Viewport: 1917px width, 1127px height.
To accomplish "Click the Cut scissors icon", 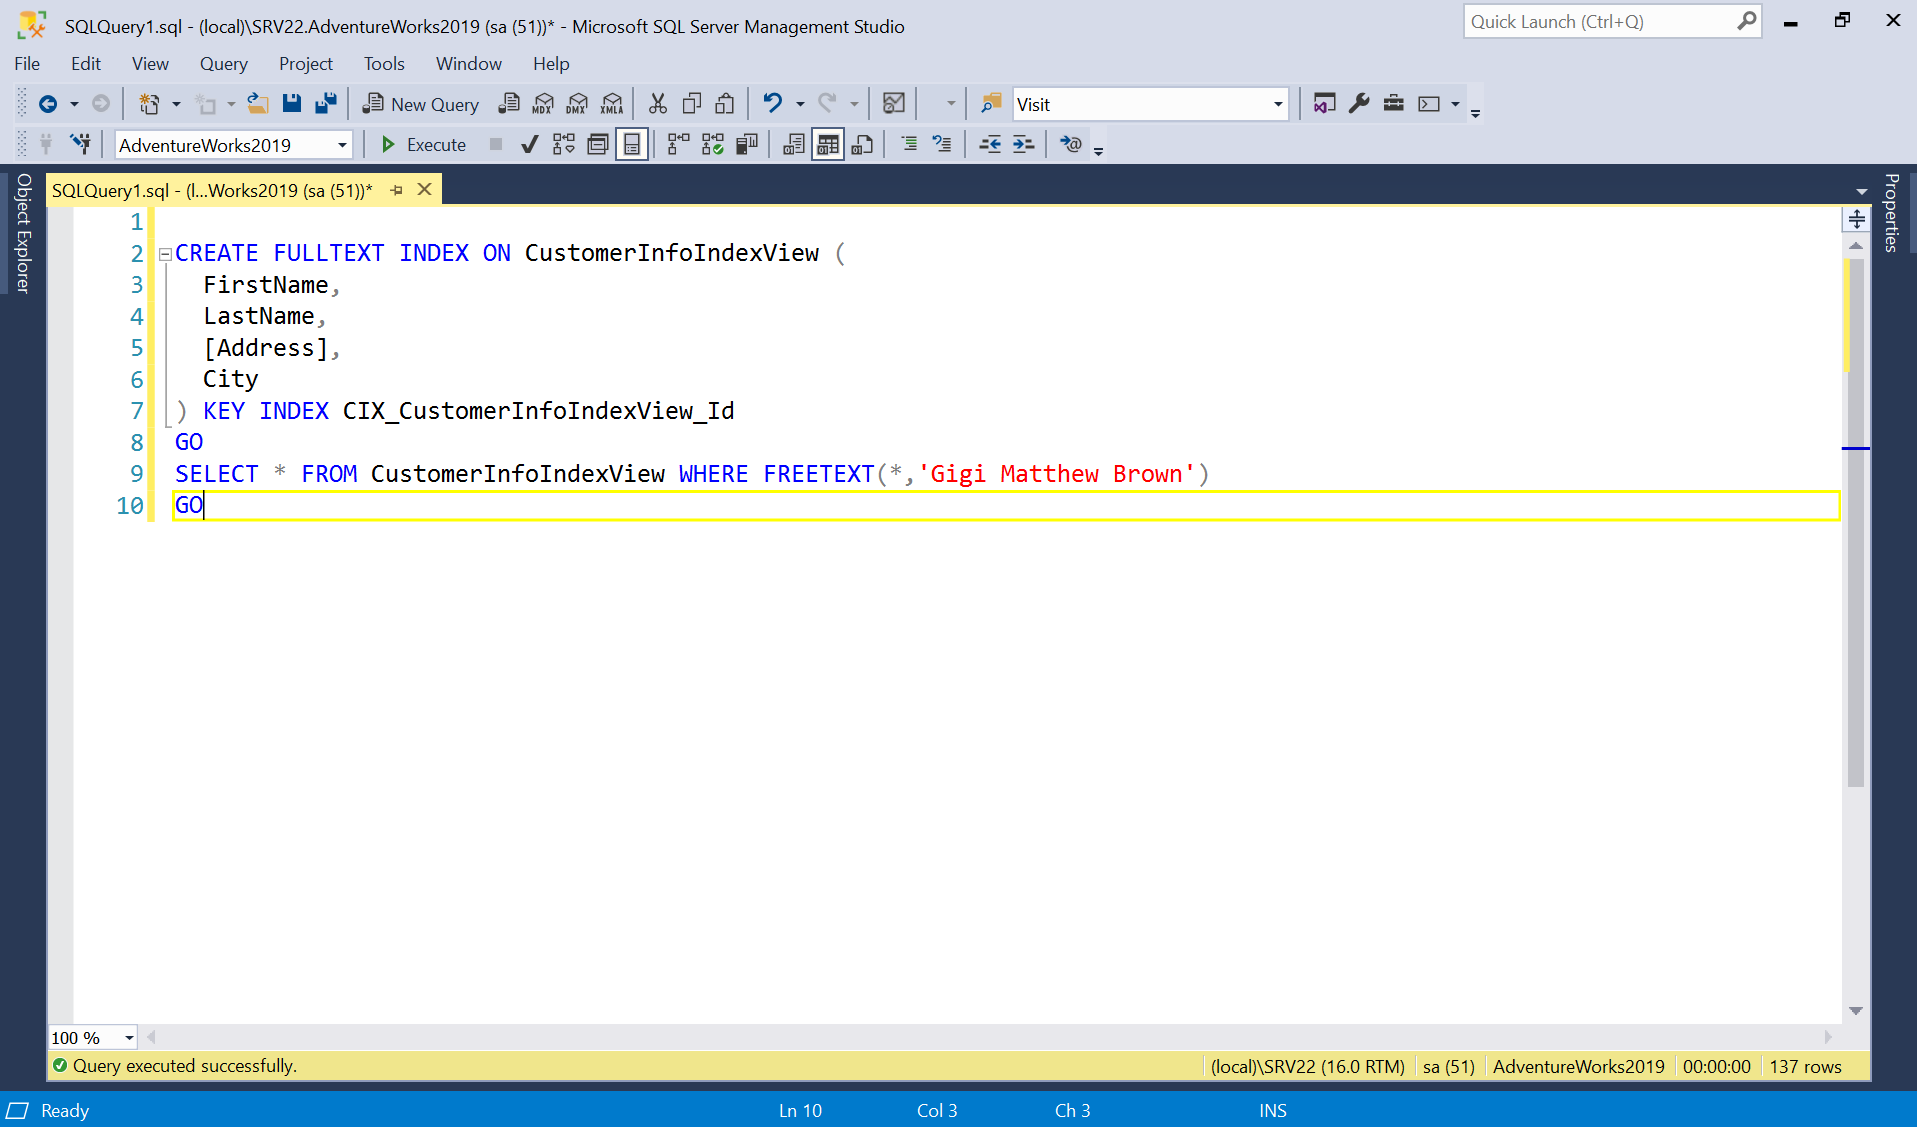I will pos(657,104).
